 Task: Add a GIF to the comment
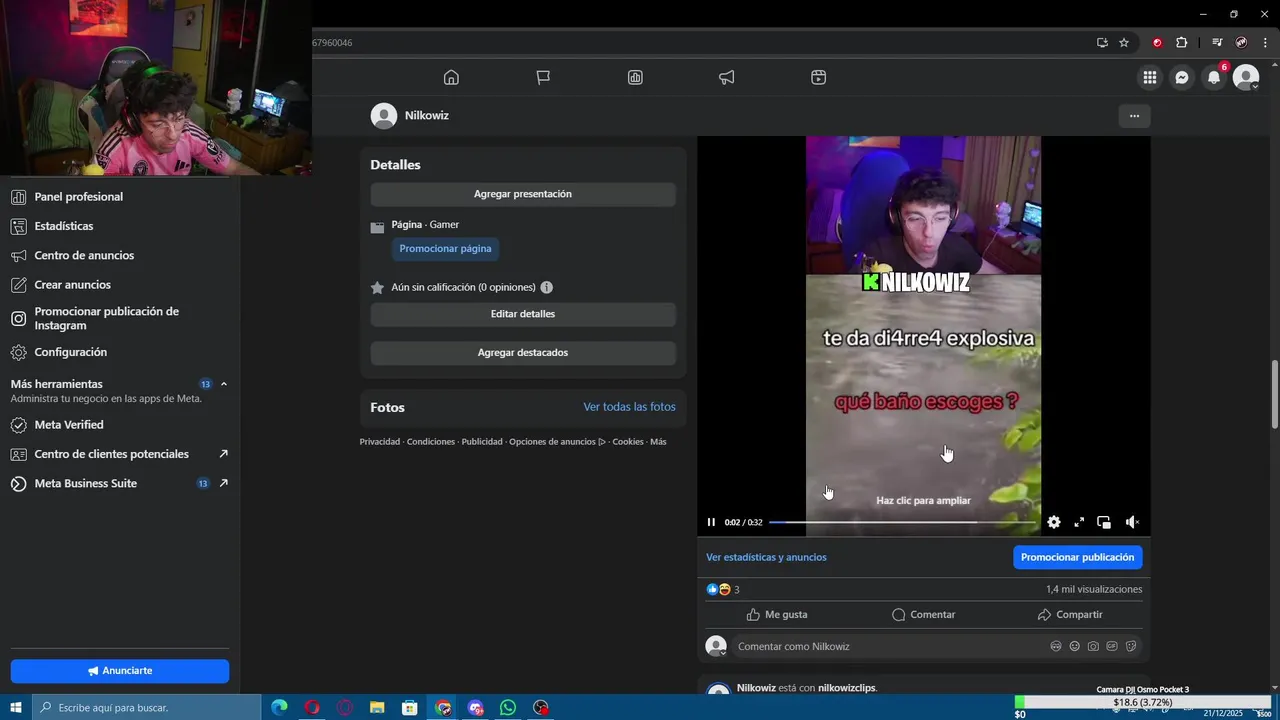1112,646
